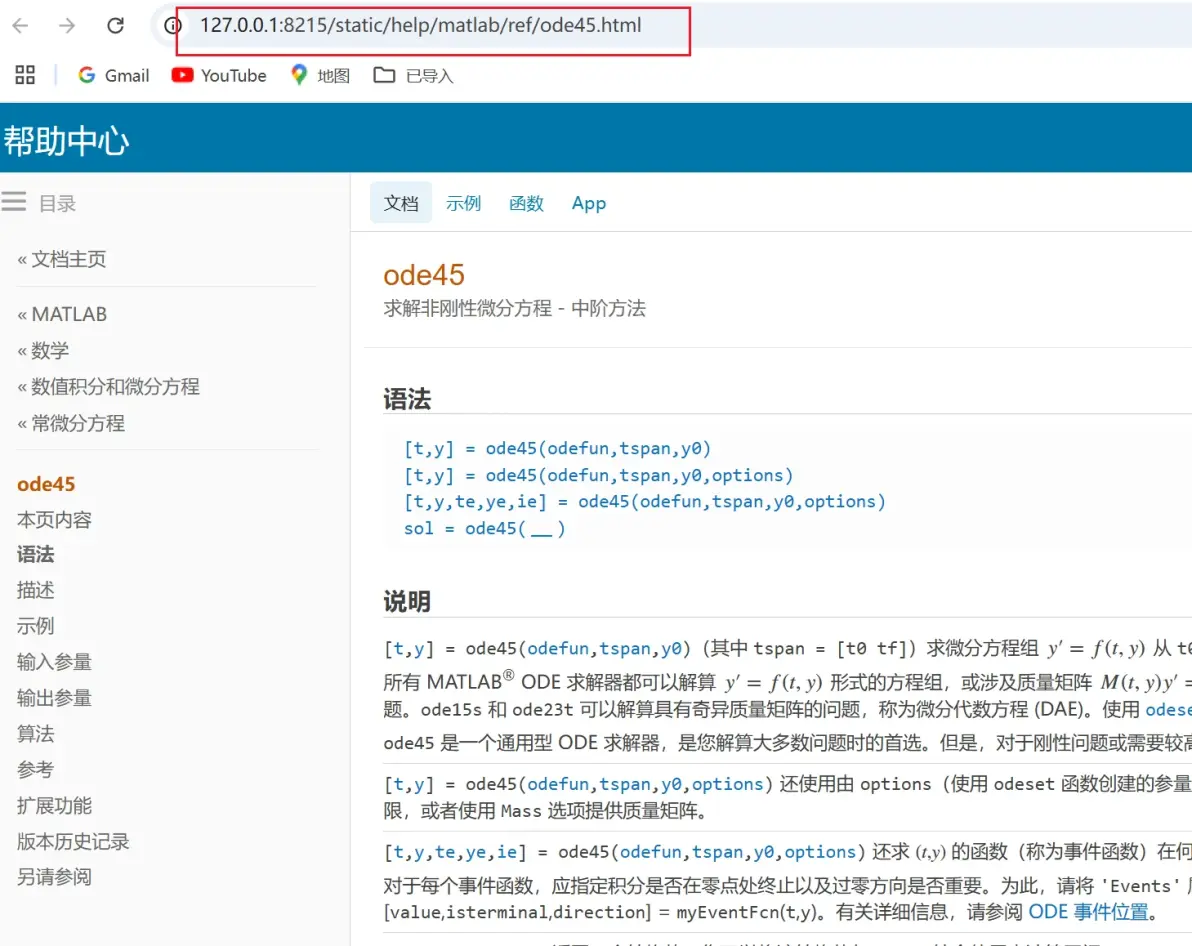
Task: Click the browser back arrow
Action: coord(21,25)
